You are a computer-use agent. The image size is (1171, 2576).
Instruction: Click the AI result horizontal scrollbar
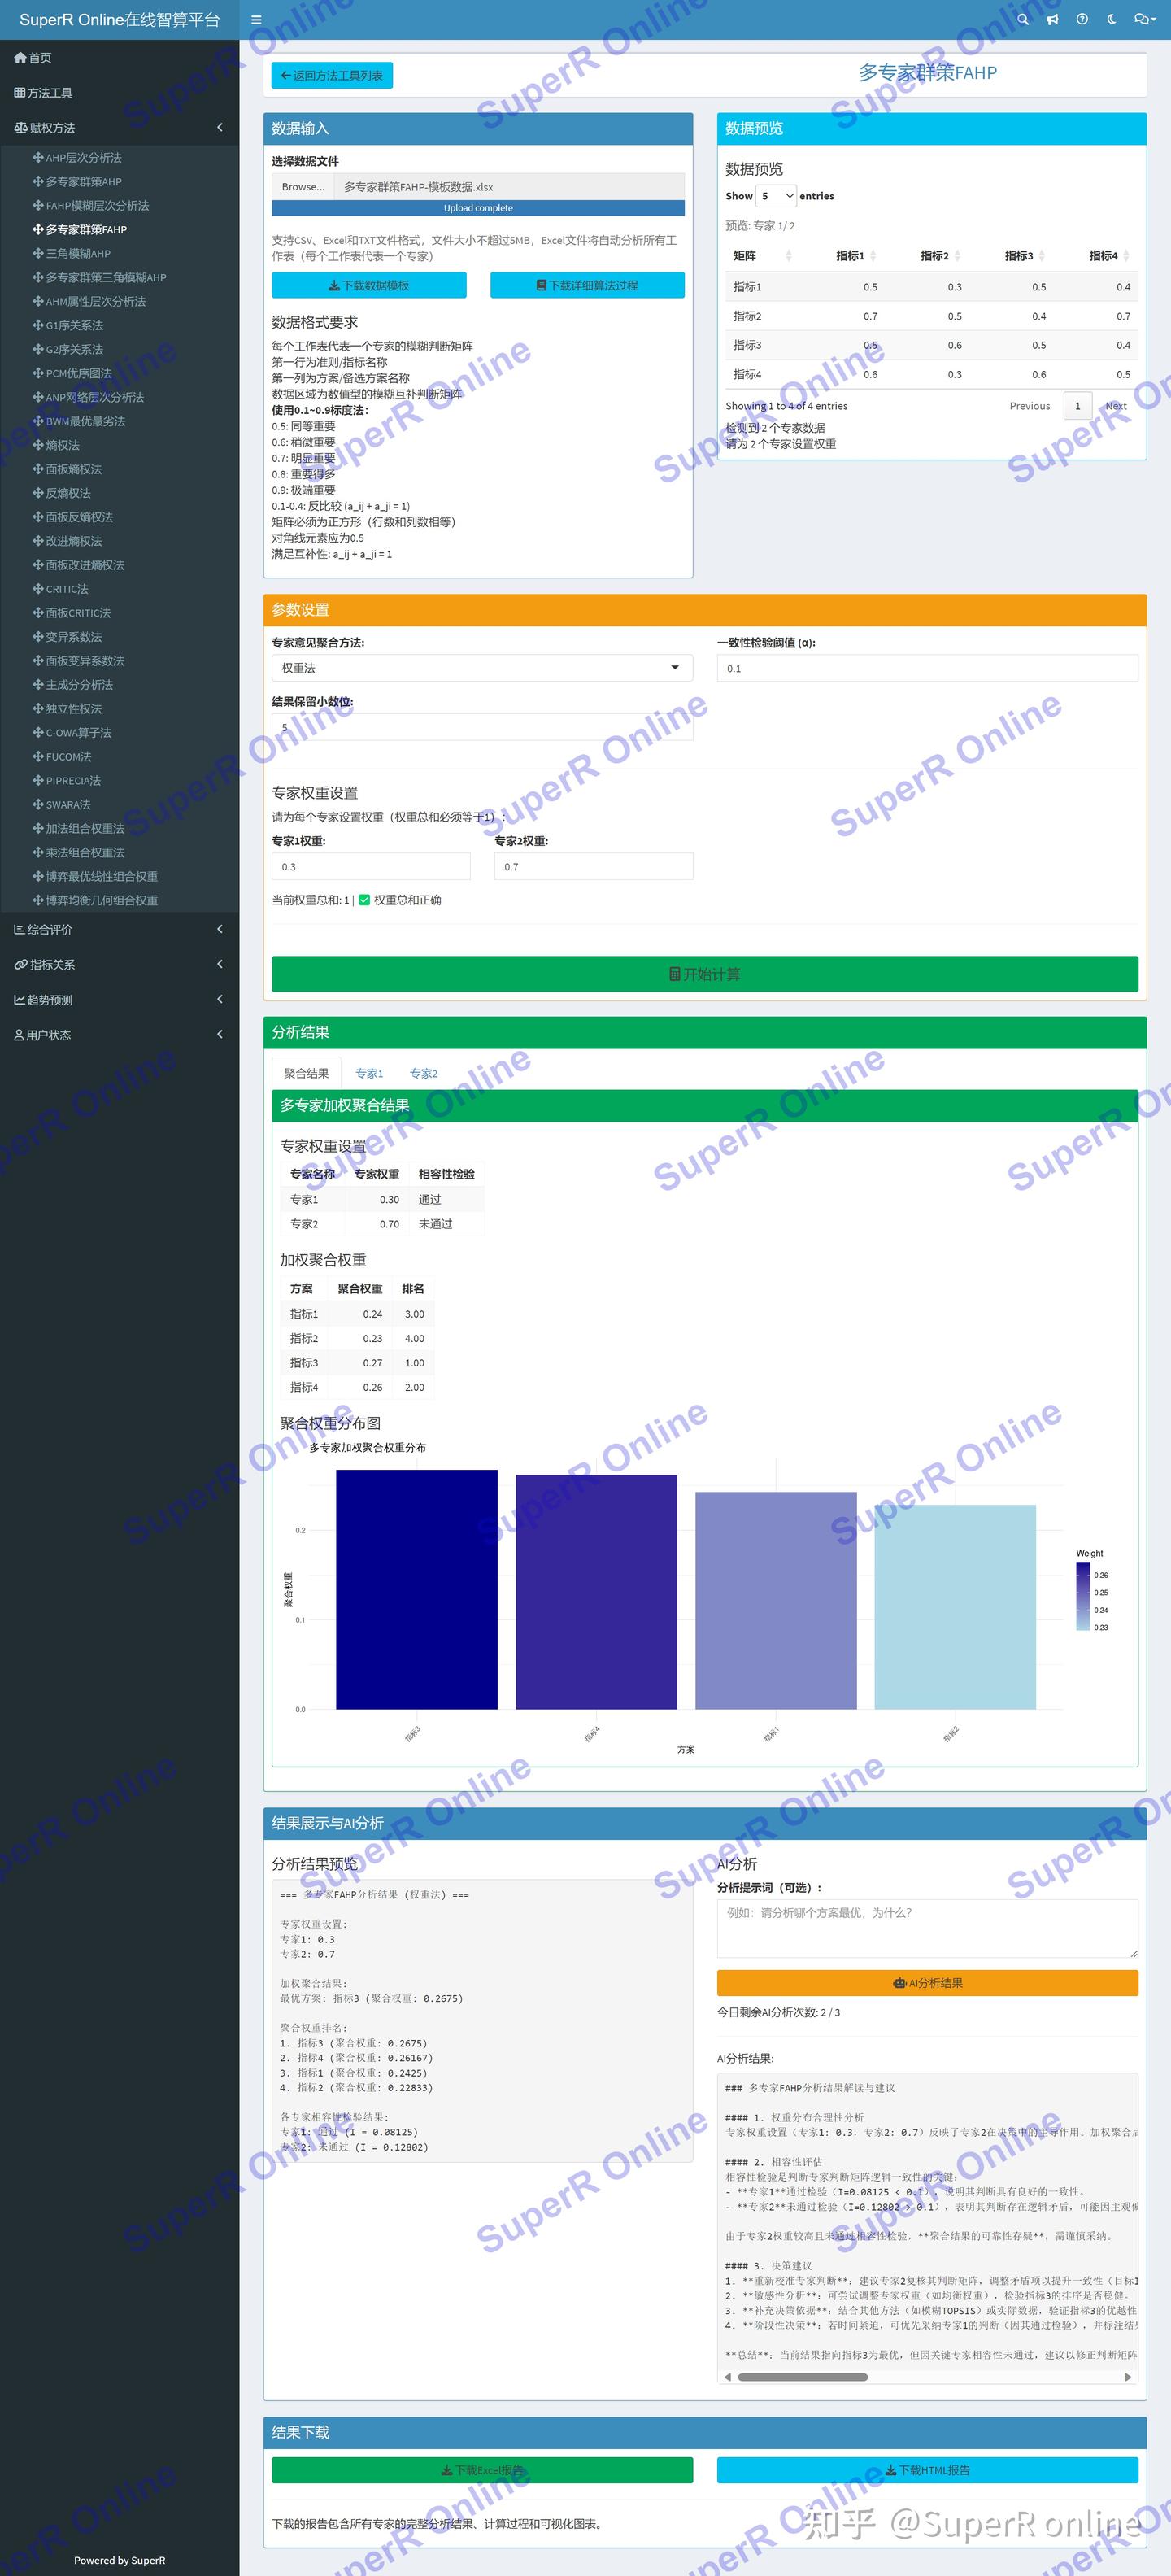tap(802, 2377)
